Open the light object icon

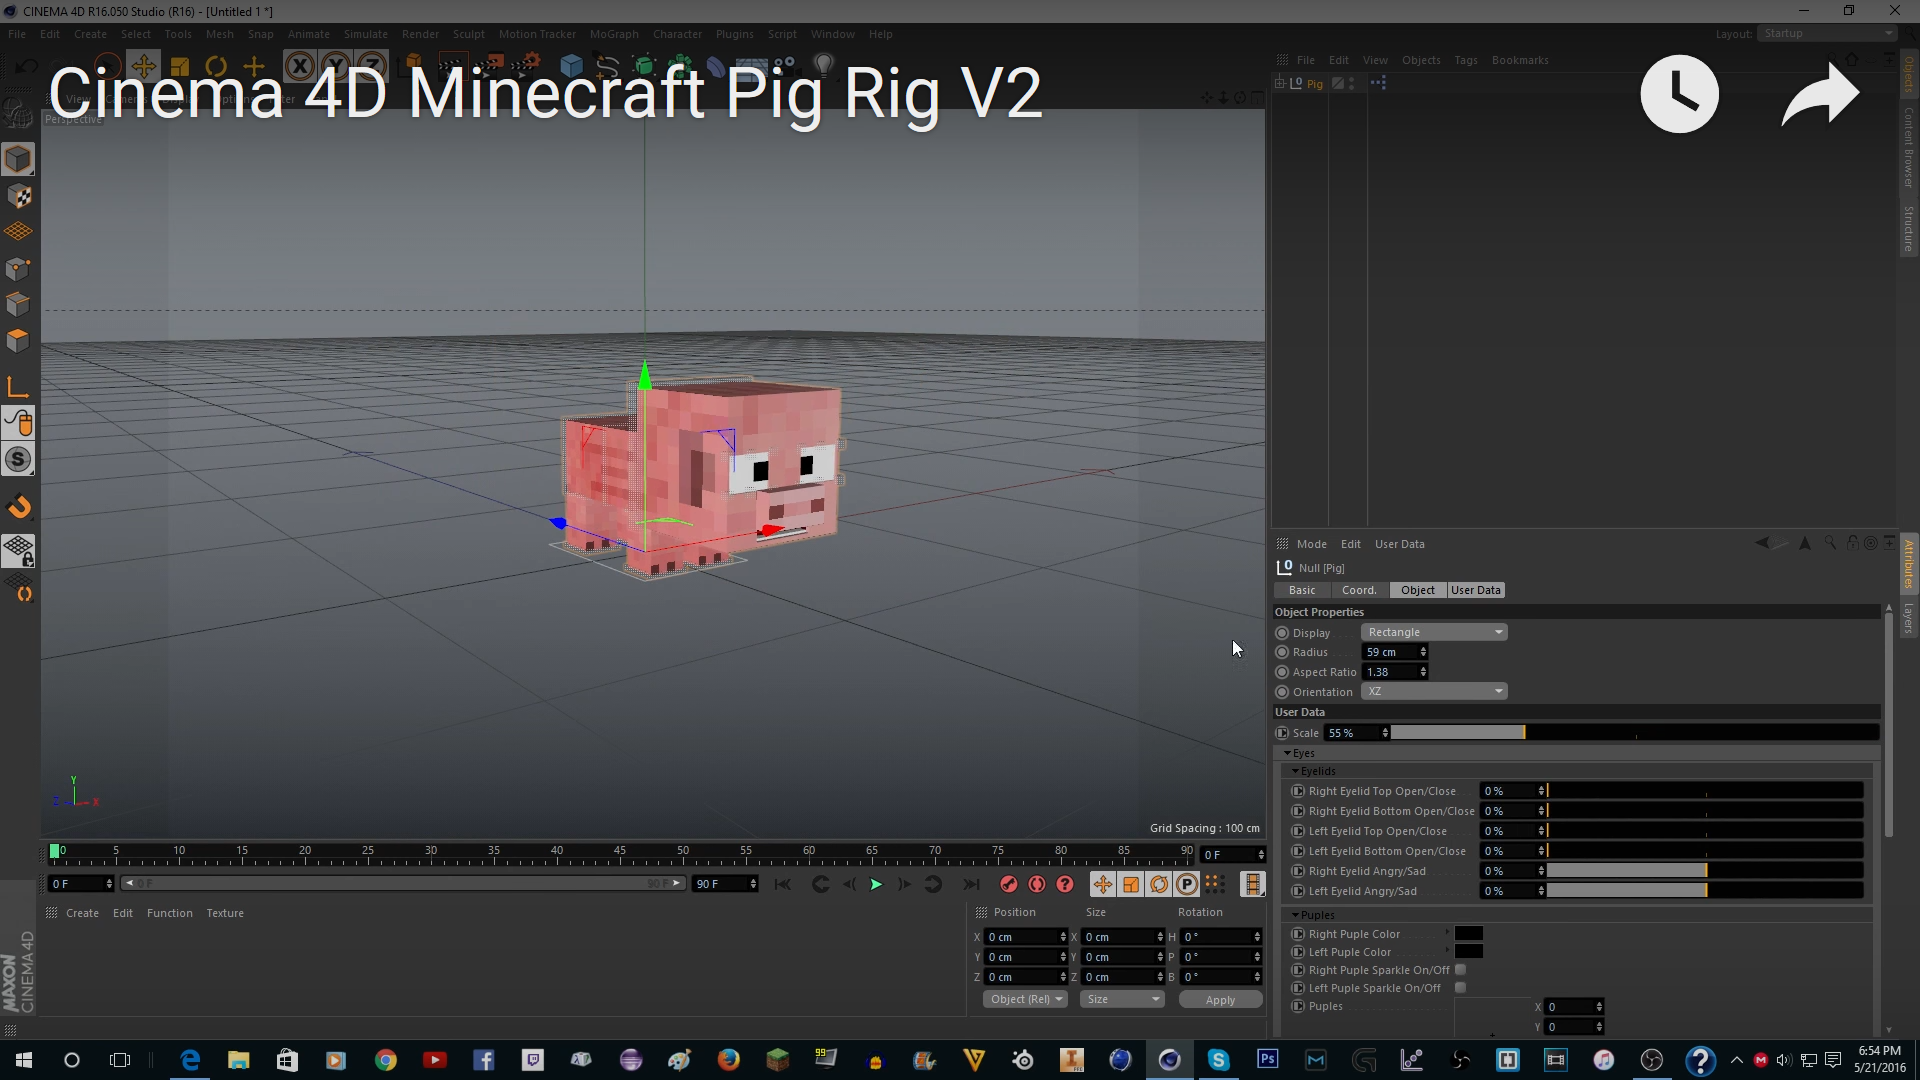823,67
